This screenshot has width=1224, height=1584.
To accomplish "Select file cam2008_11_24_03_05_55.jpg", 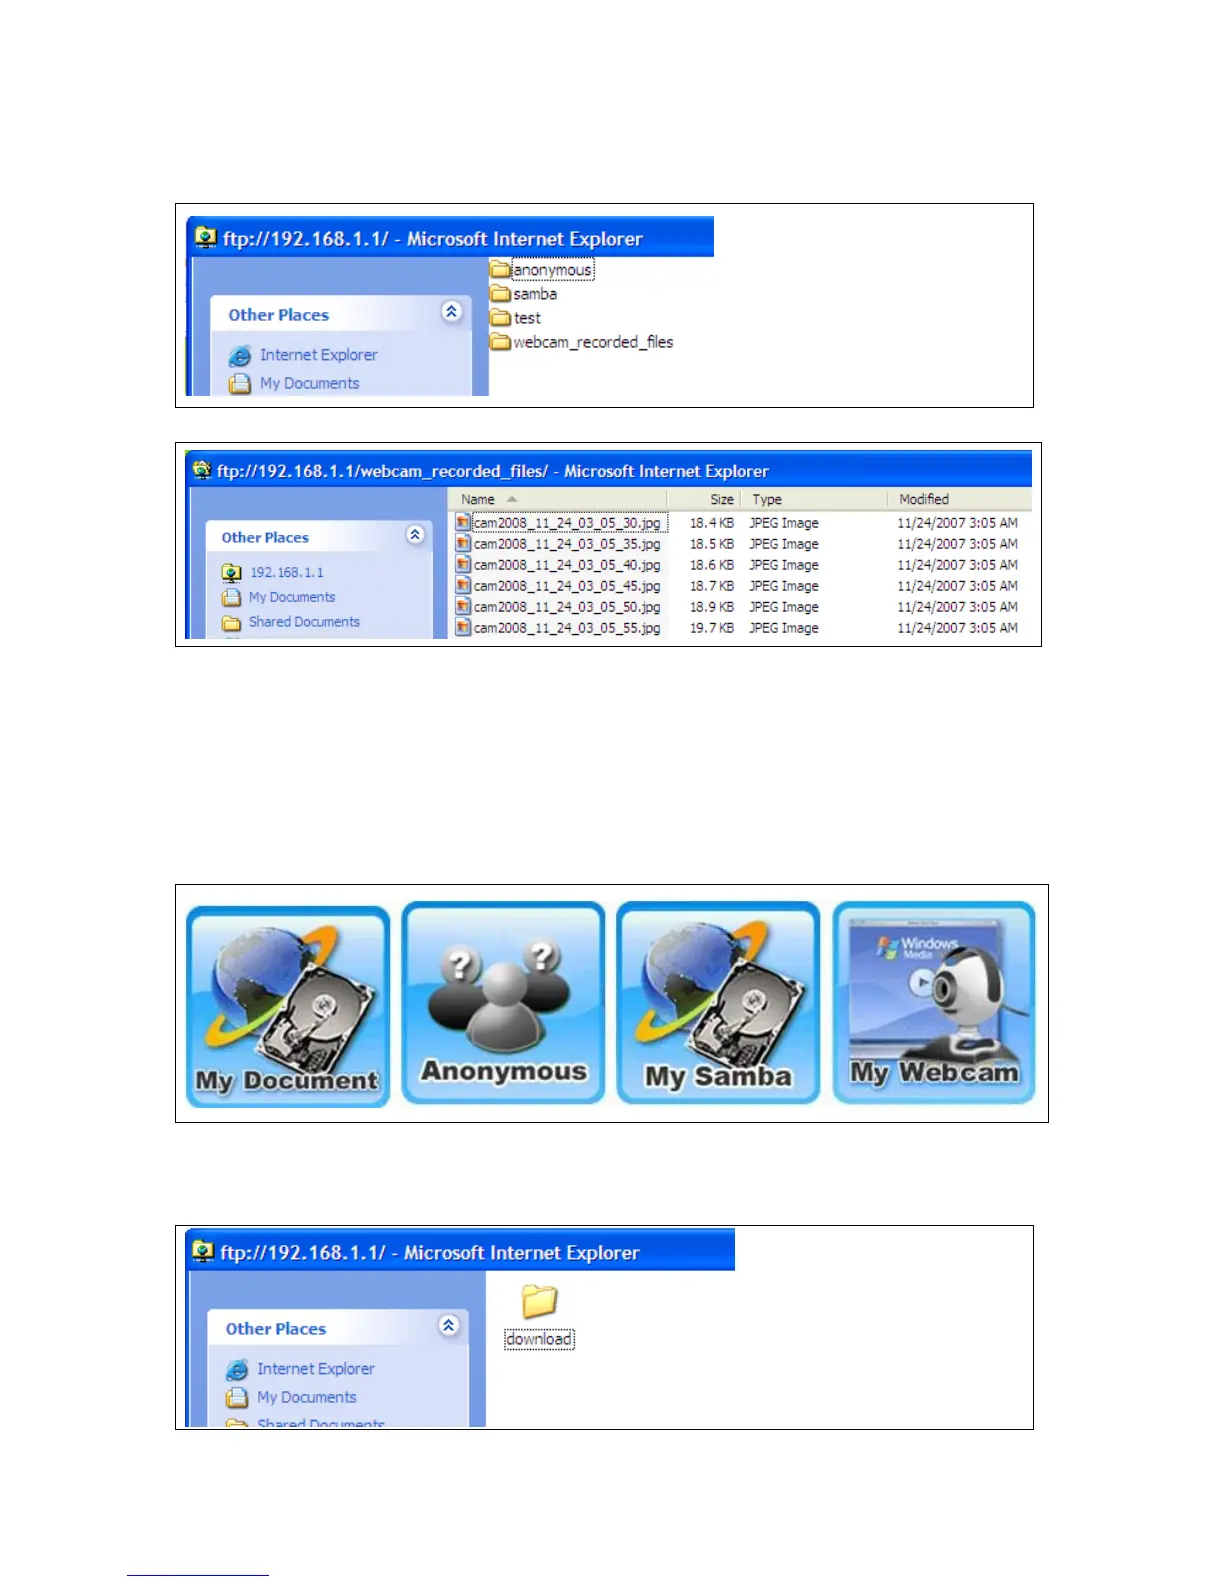I will 567,628.
